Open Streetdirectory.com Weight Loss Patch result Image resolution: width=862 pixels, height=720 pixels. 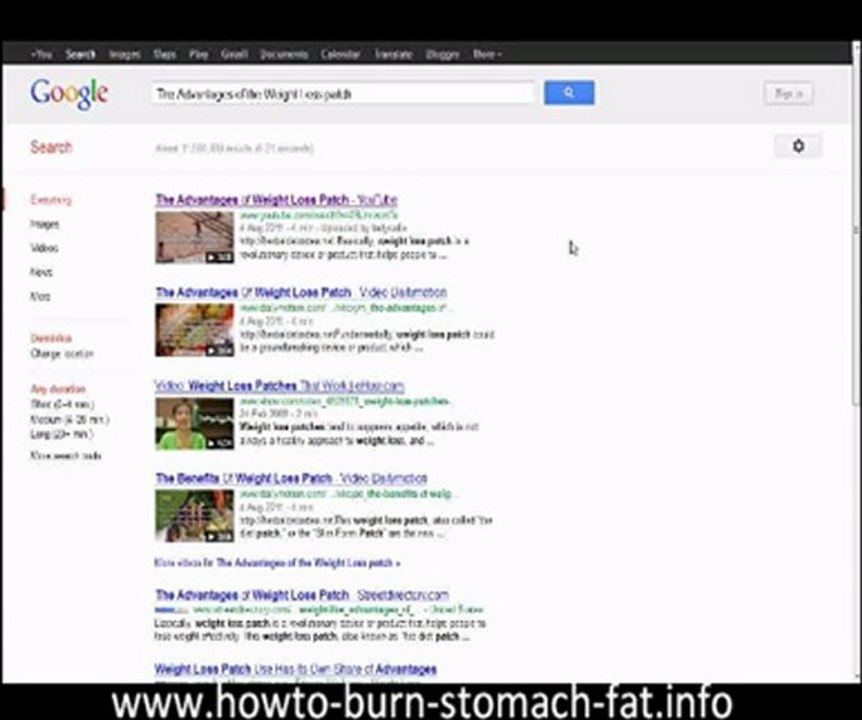pos(302,595)
